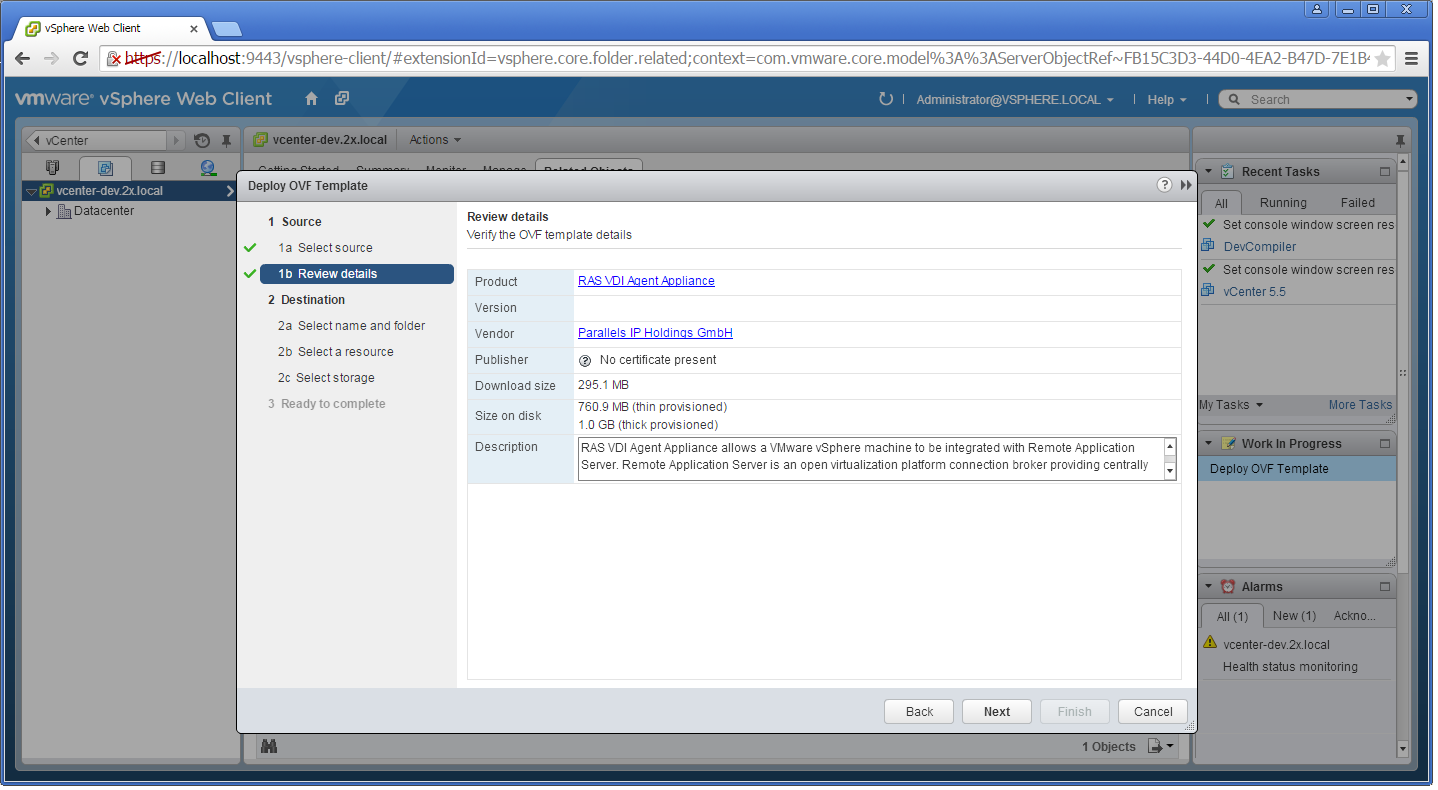This screenshot has width=1438, height=790.
Task: Collapse the Recent Tasks panel
Action: point(1208,172)
